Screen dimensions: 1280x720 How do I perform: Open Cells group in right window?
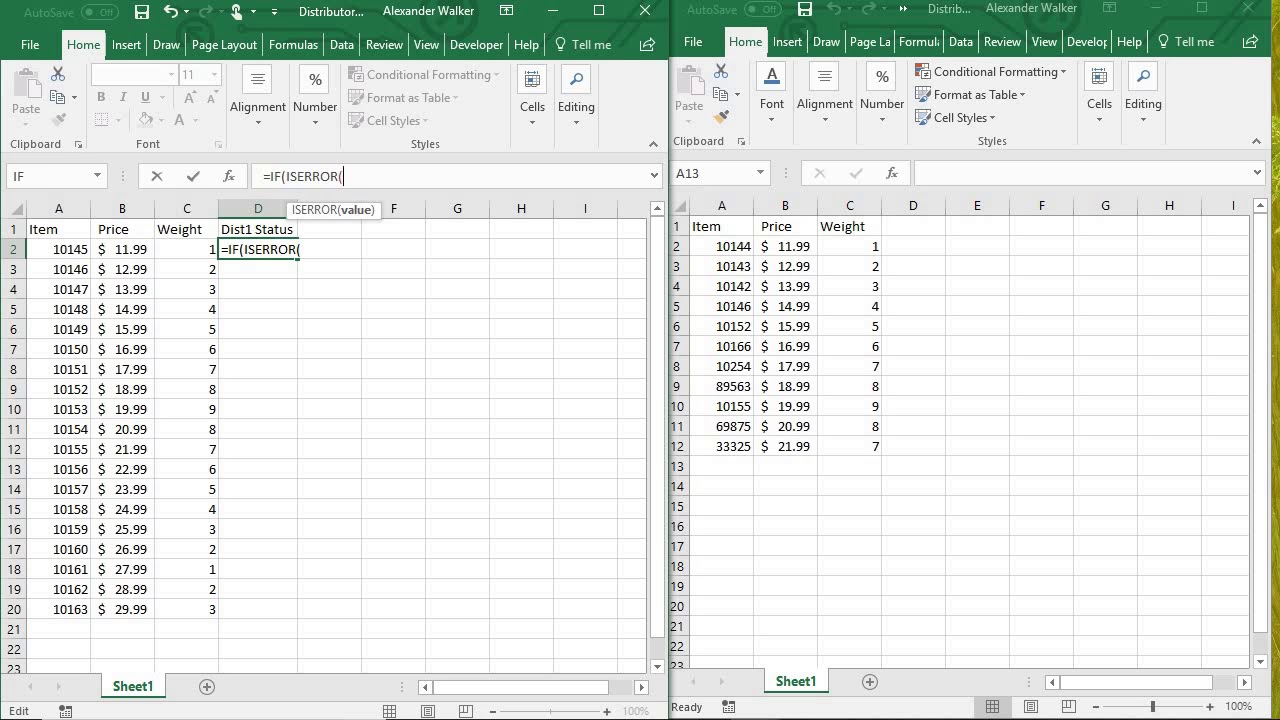1099,94
